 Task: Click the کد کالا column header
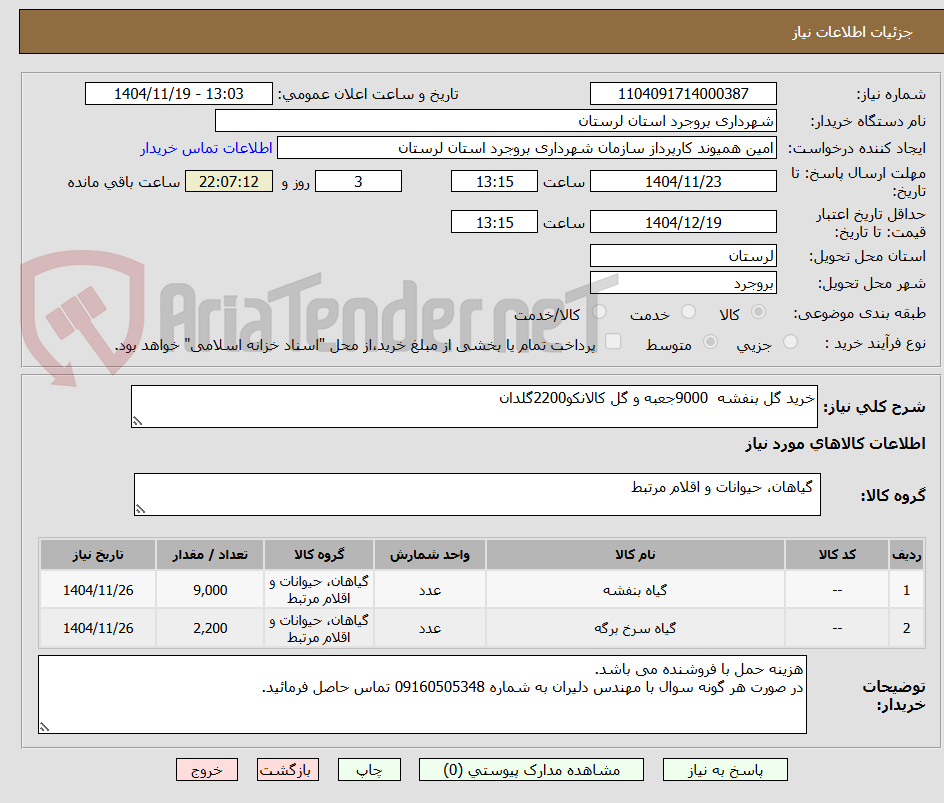tap(837, 554)
